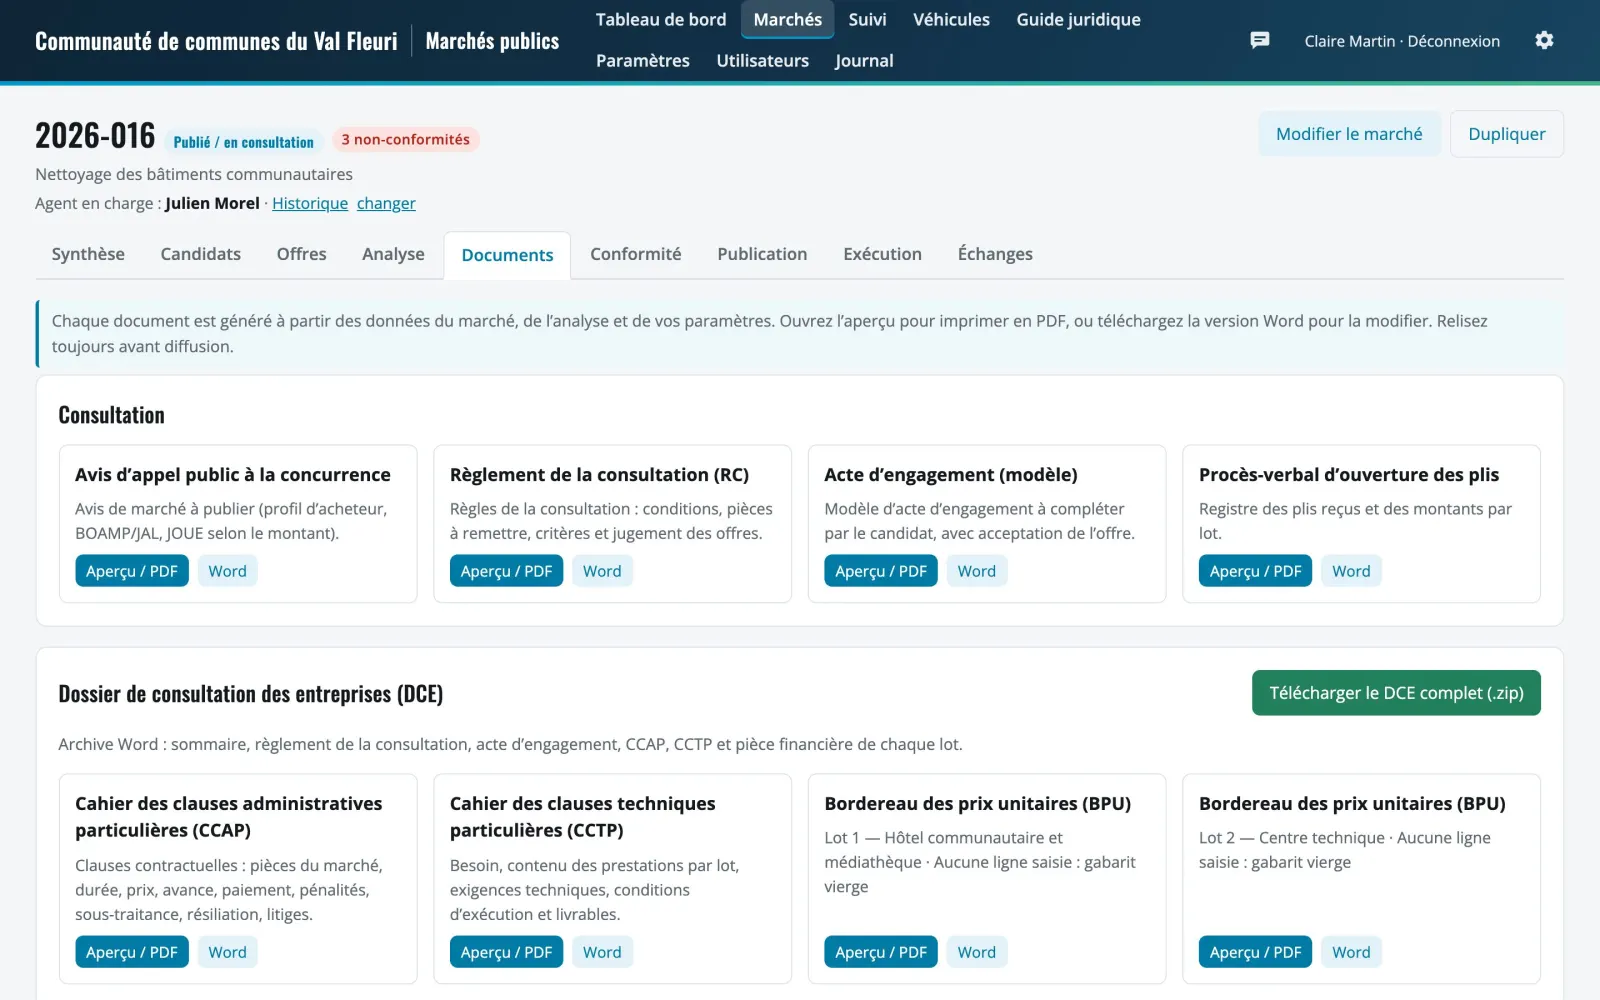Open the Guide juridique page
Screen dimensions: 1600x1000
(x=1078, y=20)
